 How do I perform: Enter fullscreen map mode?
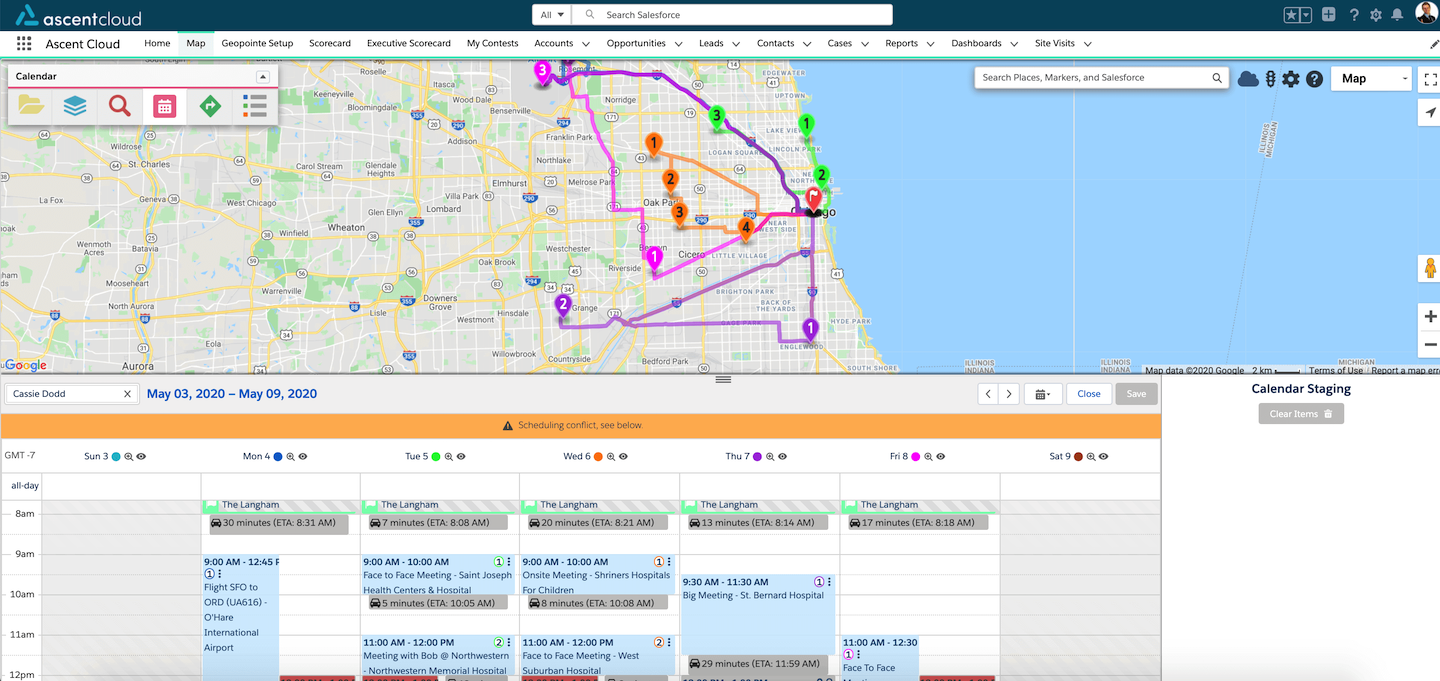coord(1430,79)
